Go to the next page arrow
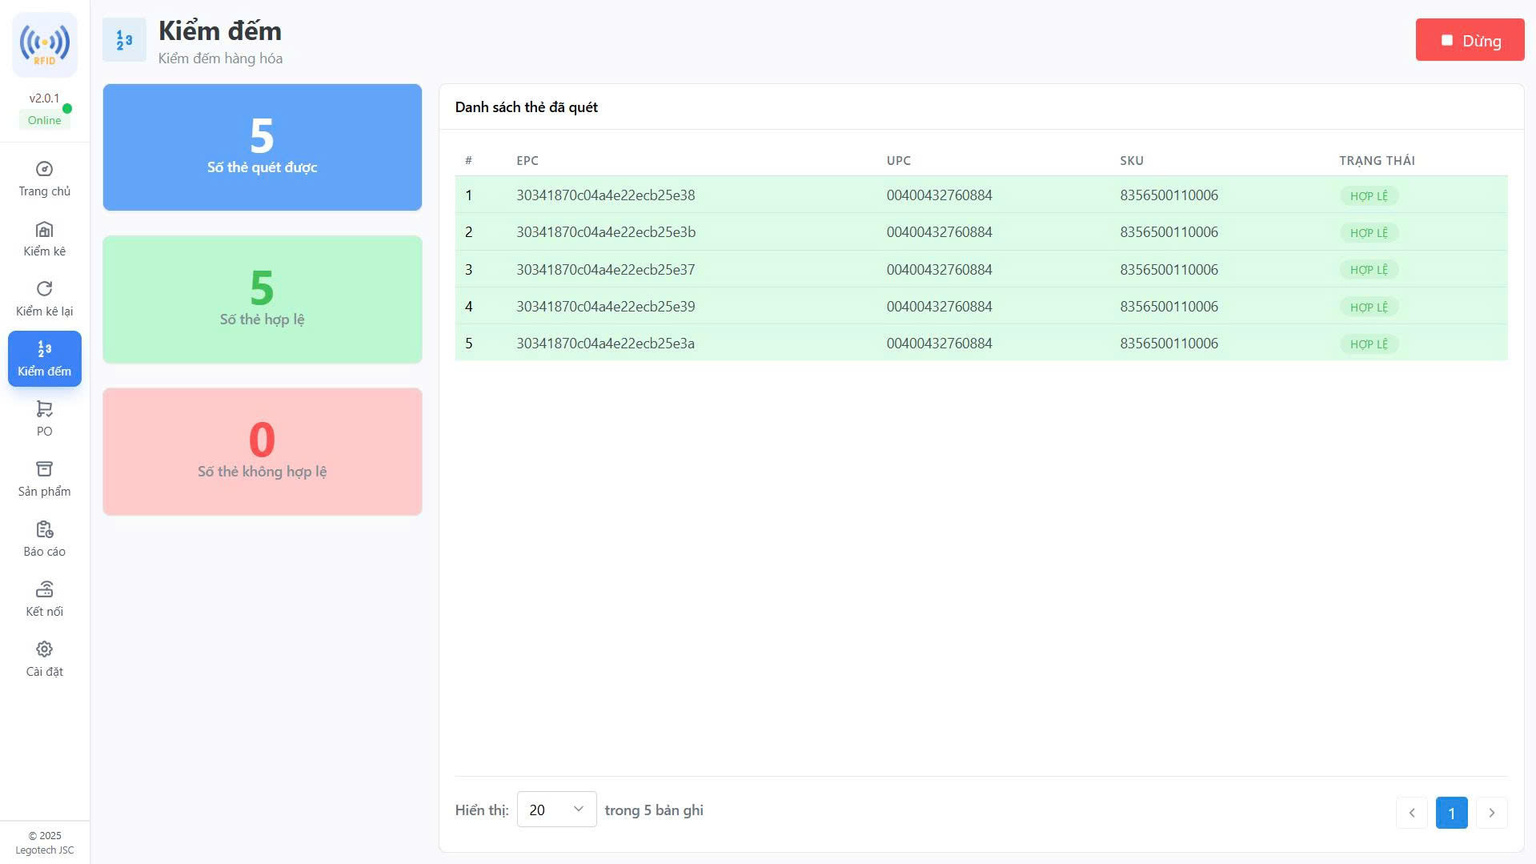This screenshot has width=1536, height=864. click(1491, 813)
